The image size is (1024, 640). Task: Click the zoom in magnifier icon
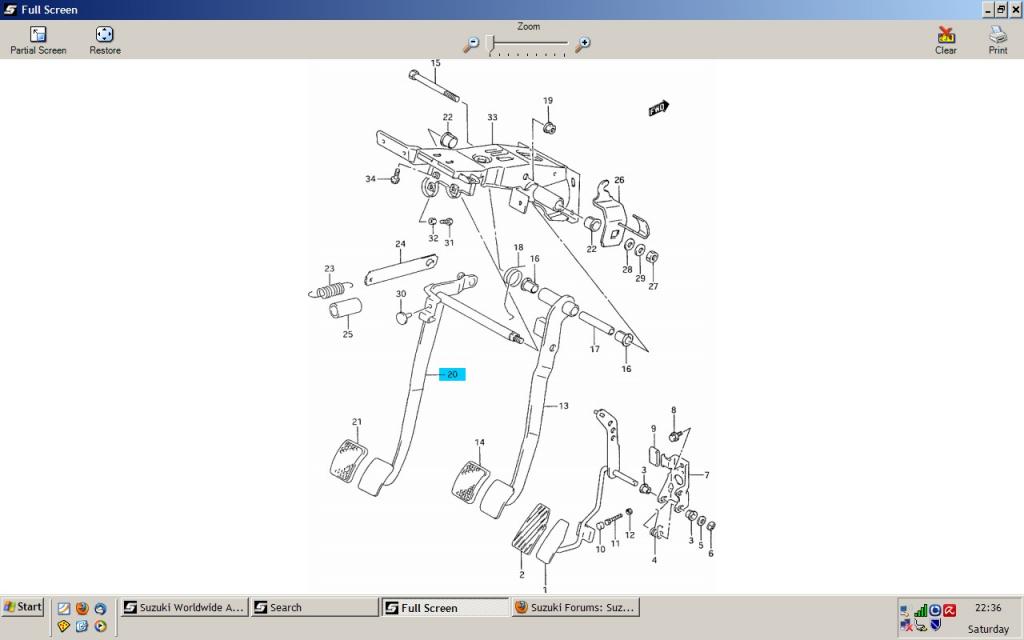[583, 44]
